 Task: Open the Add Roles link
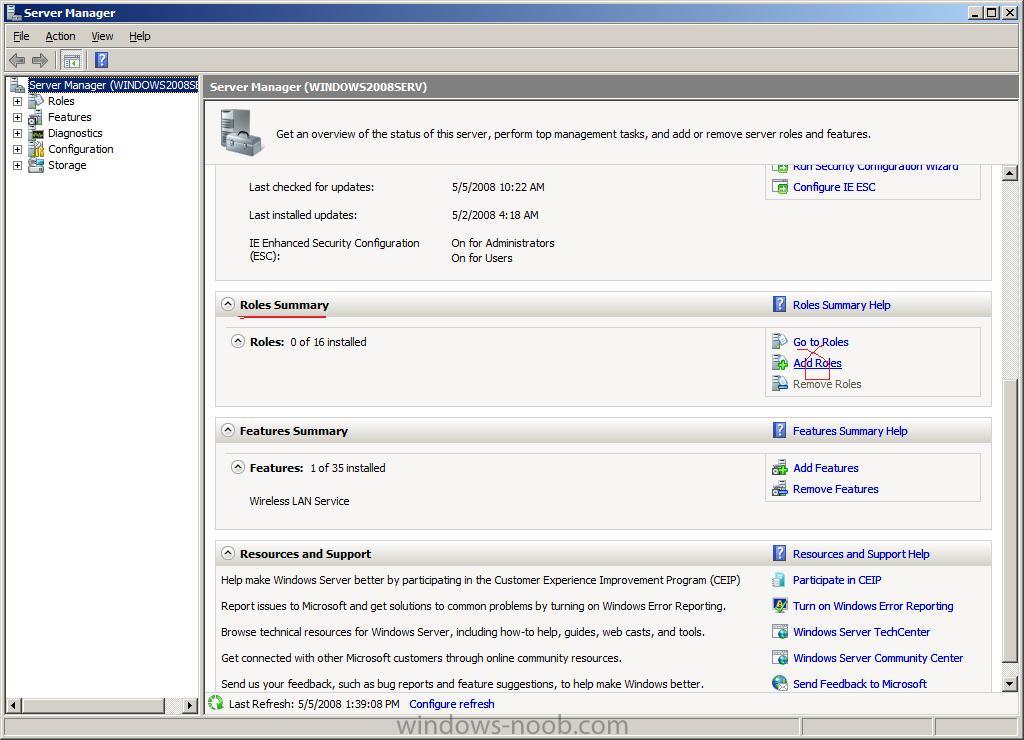click(x=817, y=363)
